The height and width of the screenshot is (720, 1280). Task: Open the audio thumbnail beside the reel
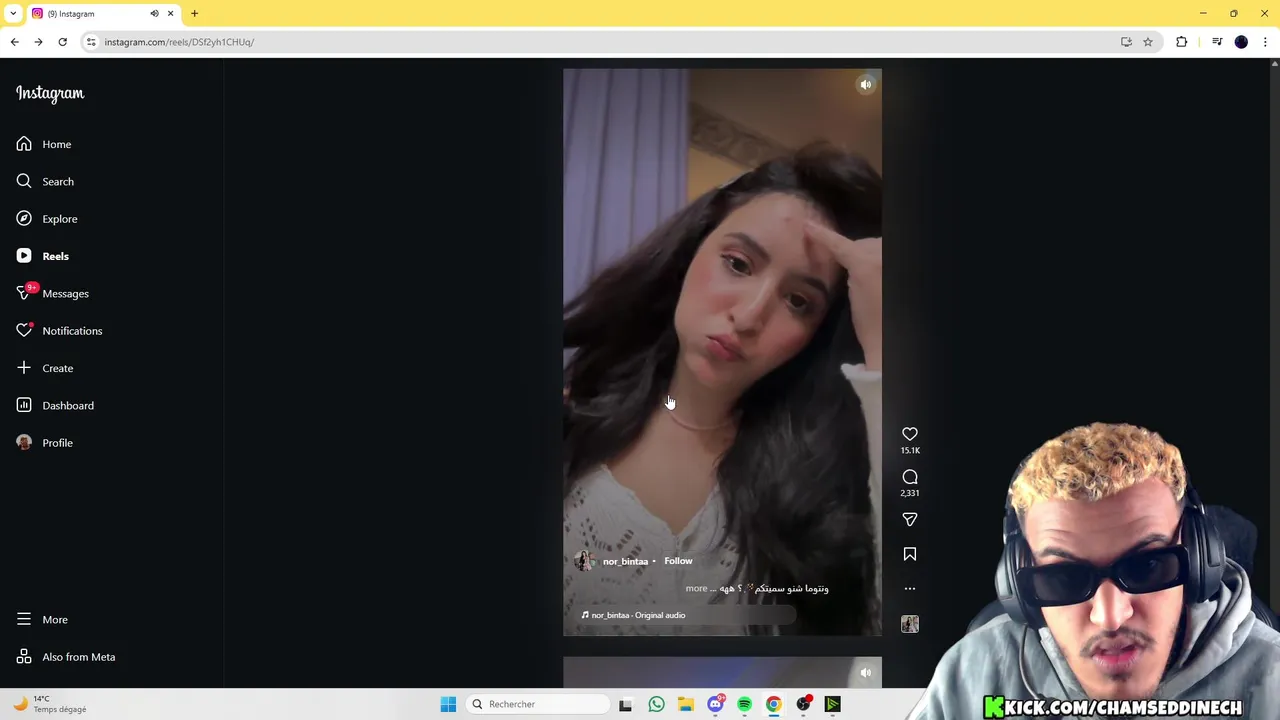coord(910,624)
